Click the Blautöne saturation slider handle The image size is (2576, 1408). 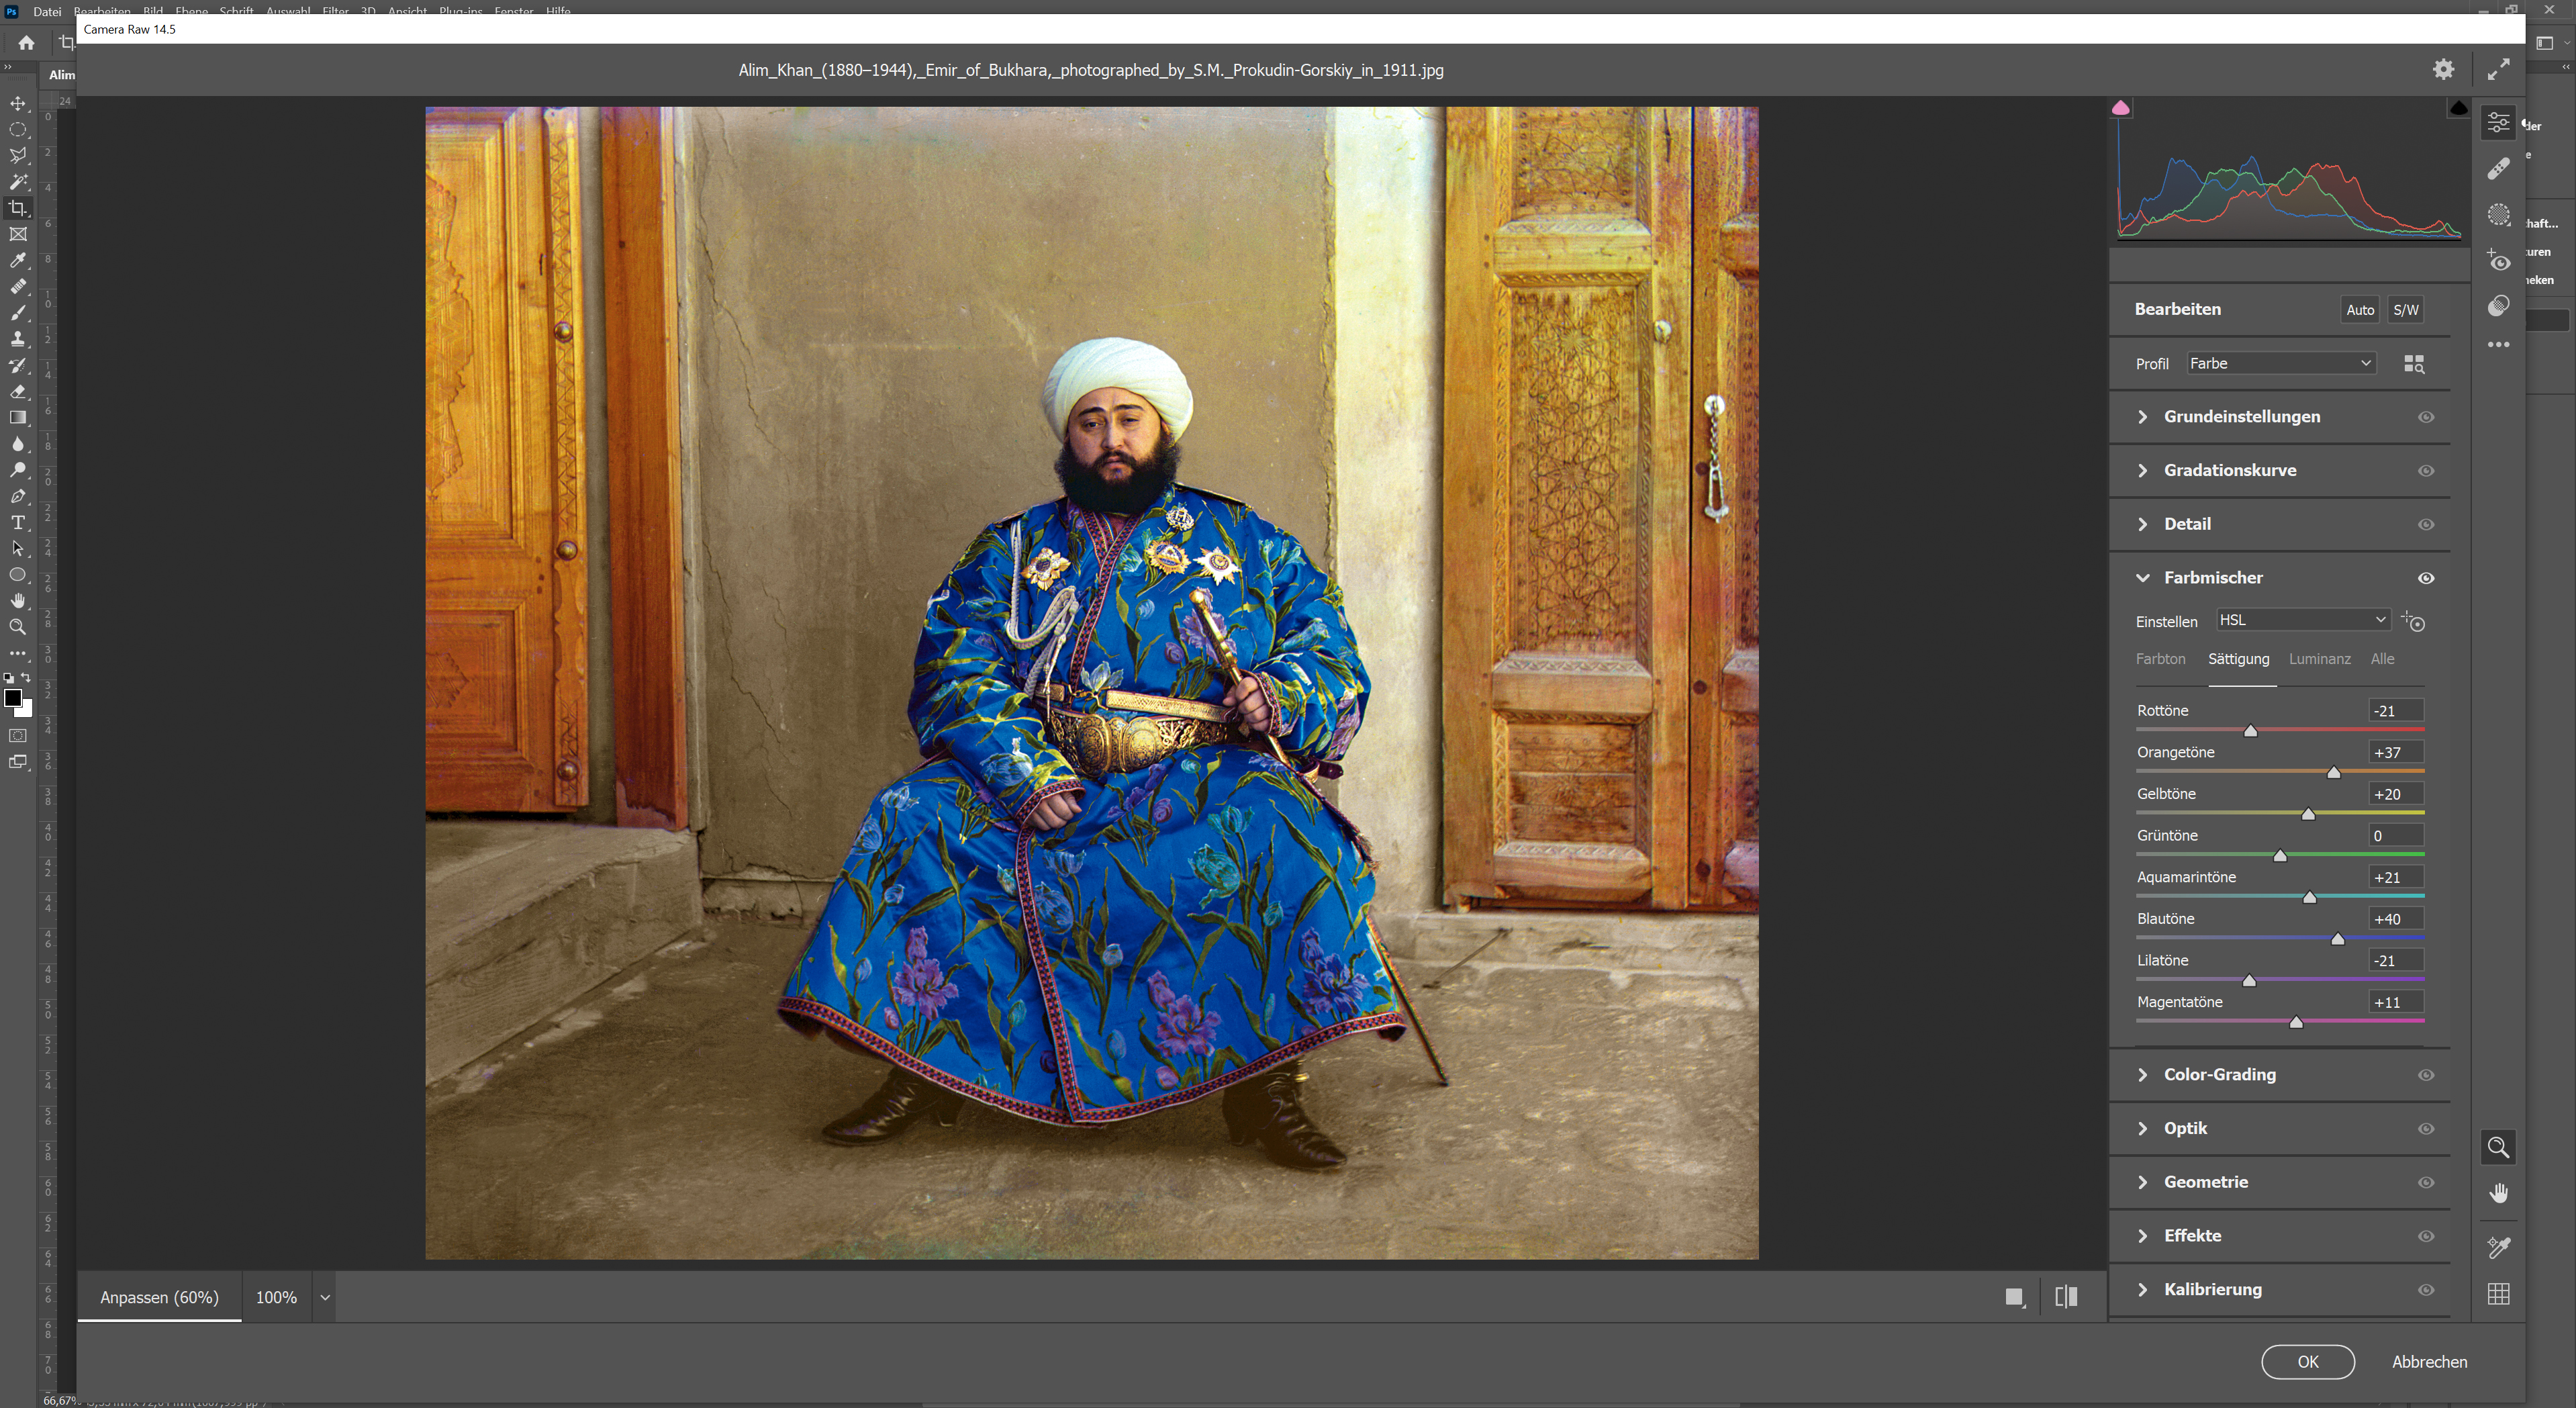pyautogui.click(x=2337, y=939)
